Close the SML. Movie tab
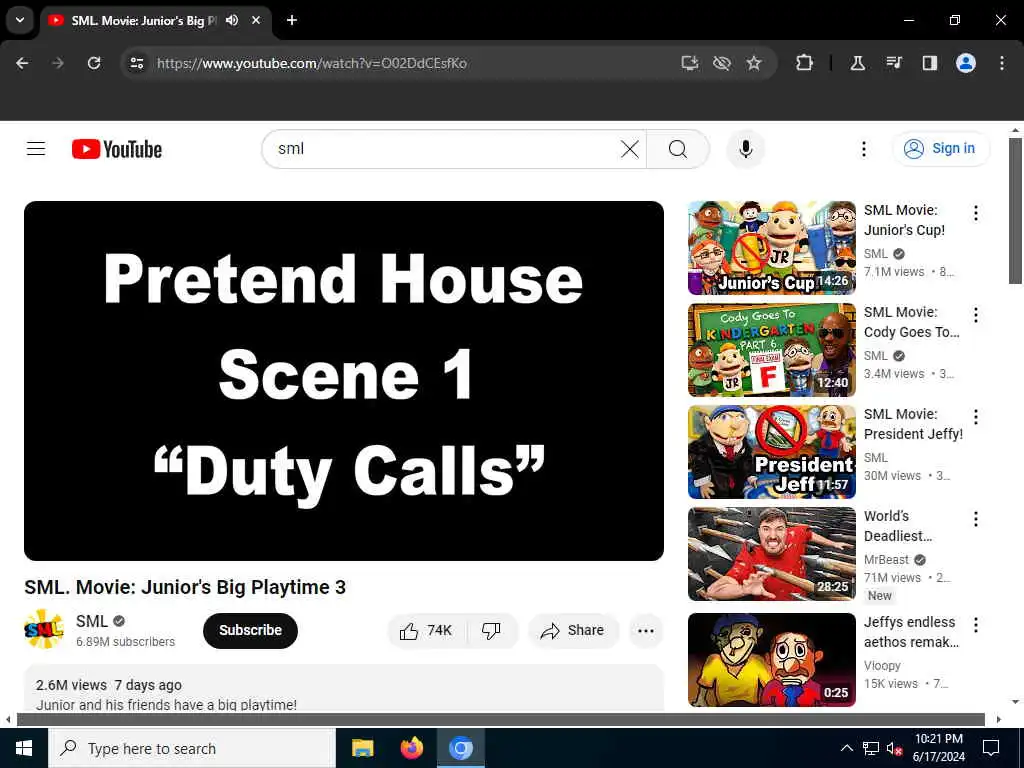 pyautogui.click(x=256, y=20)
